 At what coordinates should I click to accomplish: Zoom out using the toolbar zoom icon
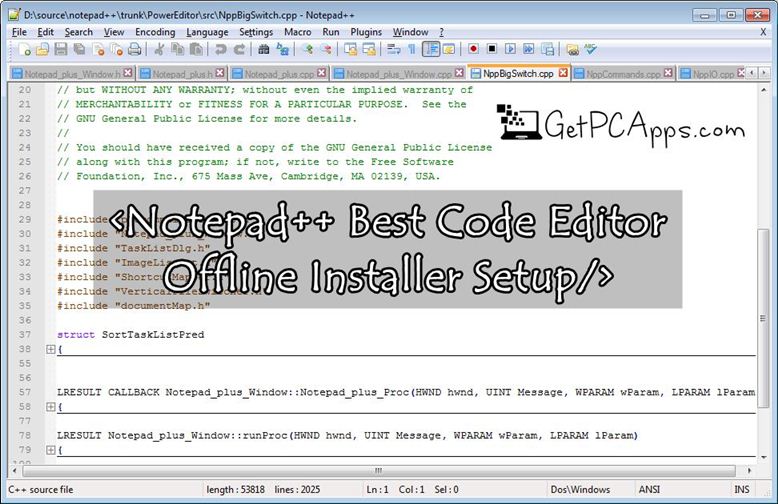326,49
